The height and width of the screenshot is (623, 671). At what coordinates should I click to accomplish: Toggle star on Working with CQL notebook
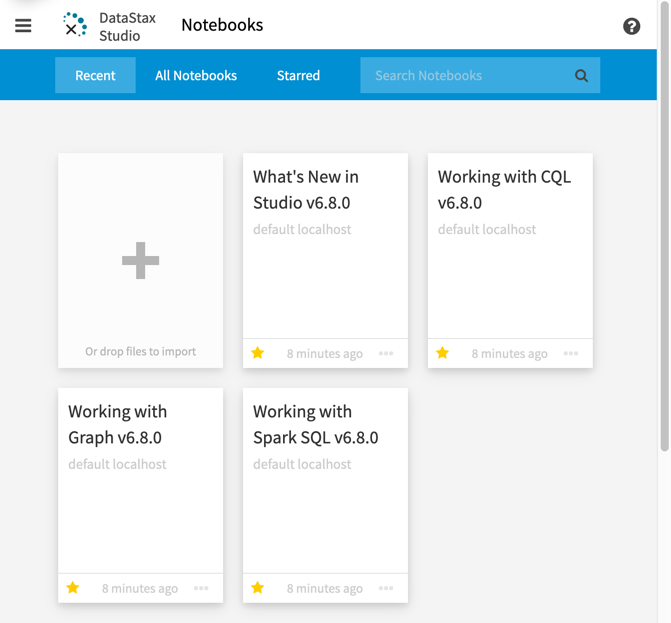pos(443,353)
